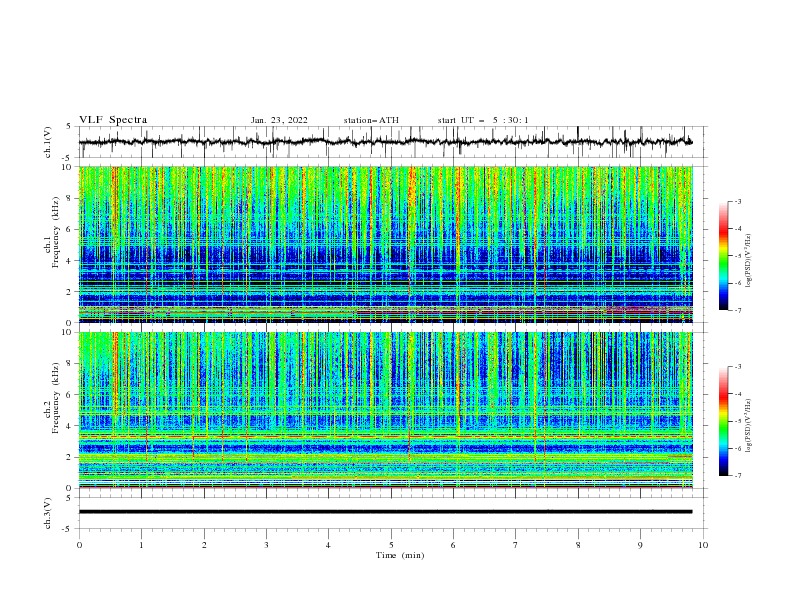Viewport: 792px width, 612px height.
Task: Click the "VLF Spectra" plot title
Action: click(113, 120)
